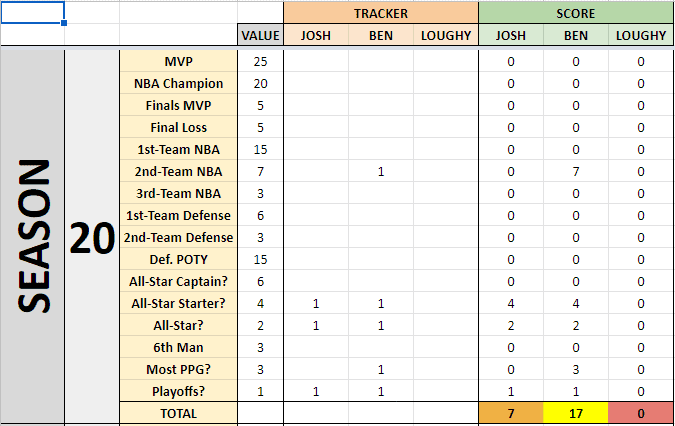This screenshot has height=426, width=675.
Task: Click Loughy's red total score cell
Action: click(x=641, y=413)
